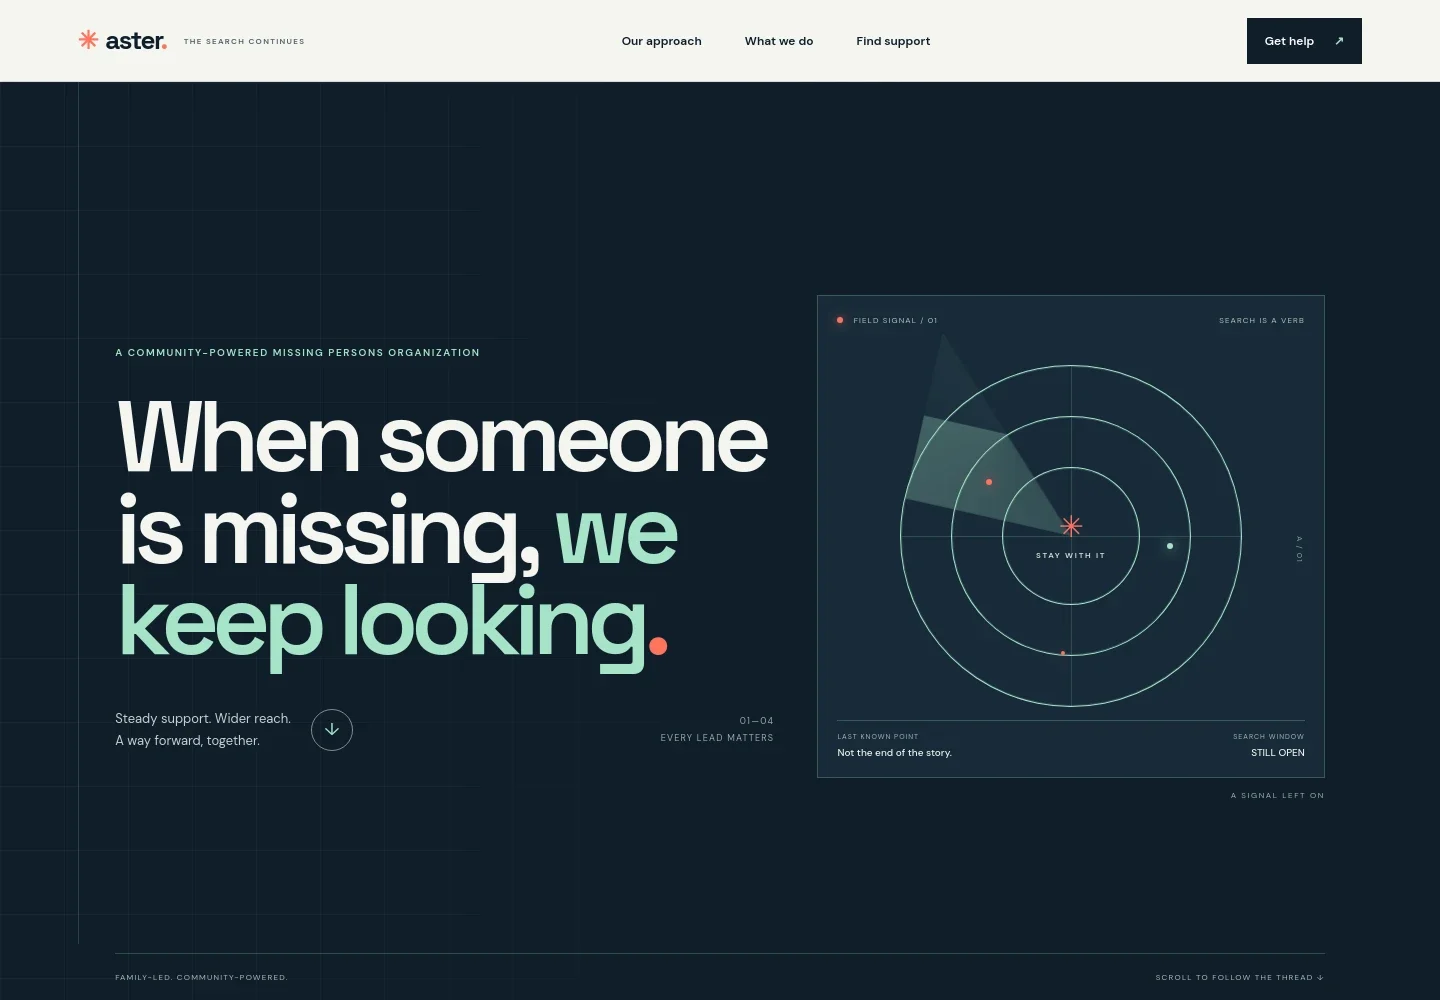
Task: Click the Get help button
Action: 1304,41
